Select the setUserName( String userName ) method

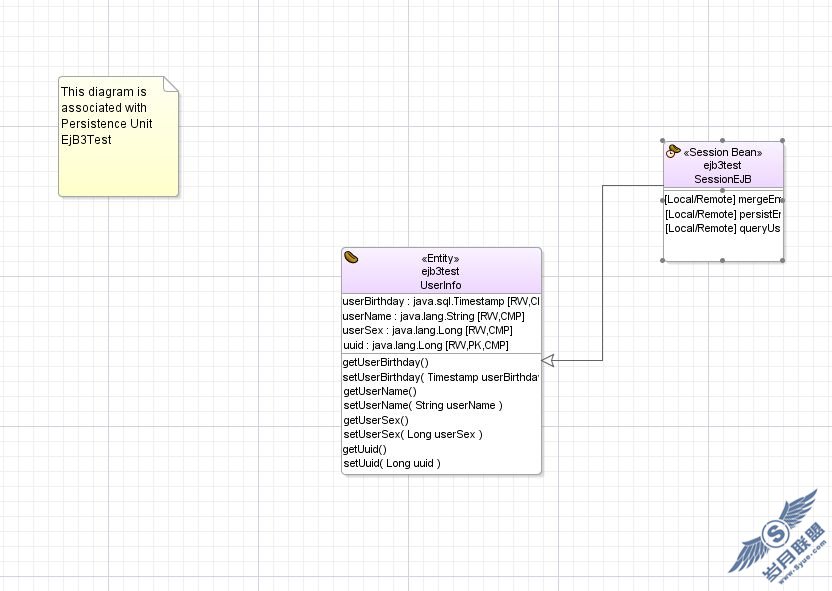coord(423,405)
